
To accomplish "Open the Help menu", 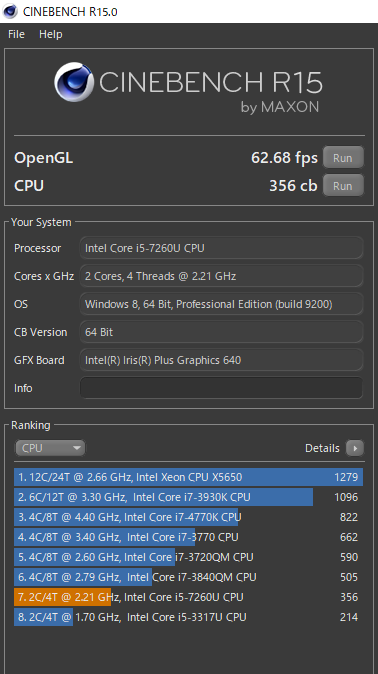I will (x=51, y=34).
